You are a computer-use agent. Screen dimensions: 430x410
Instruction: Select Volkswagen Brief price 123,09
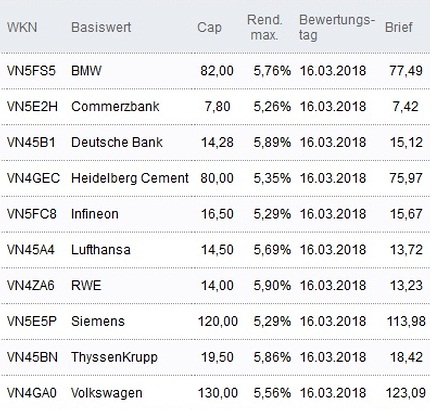tap(406, 393)
